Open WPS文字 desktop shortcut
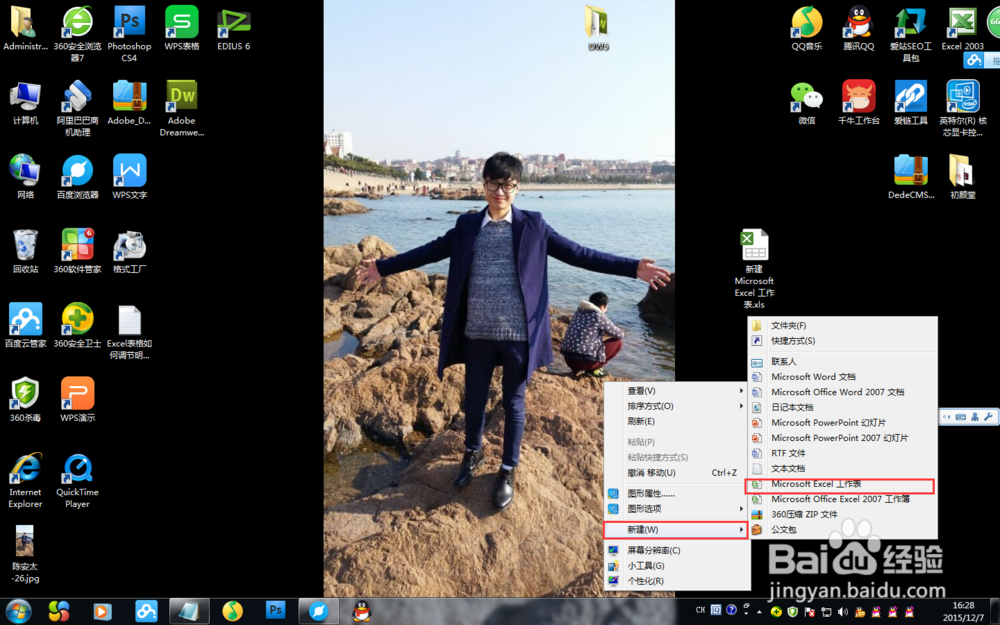 pyautogui.click(x=129, y=177)
